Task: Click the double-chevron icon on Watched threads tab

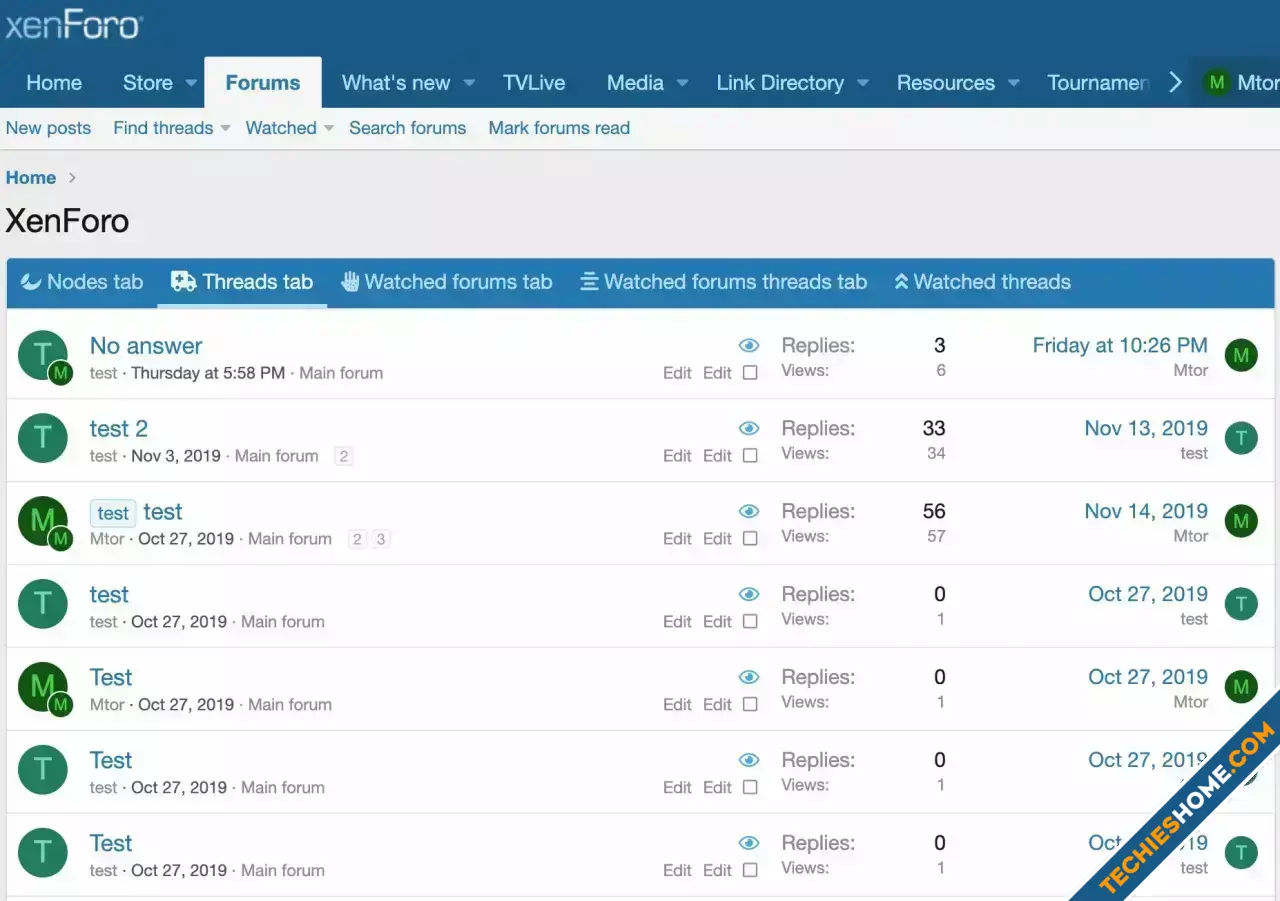Action: tap(901, 282)
